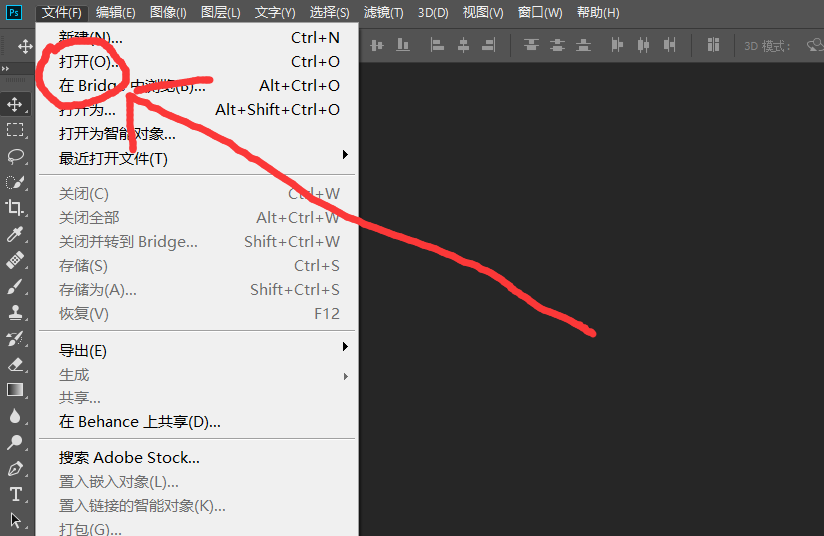824x536 pixels.
Task: Open the 编辑(E) menu
Action: pos(116,12)
